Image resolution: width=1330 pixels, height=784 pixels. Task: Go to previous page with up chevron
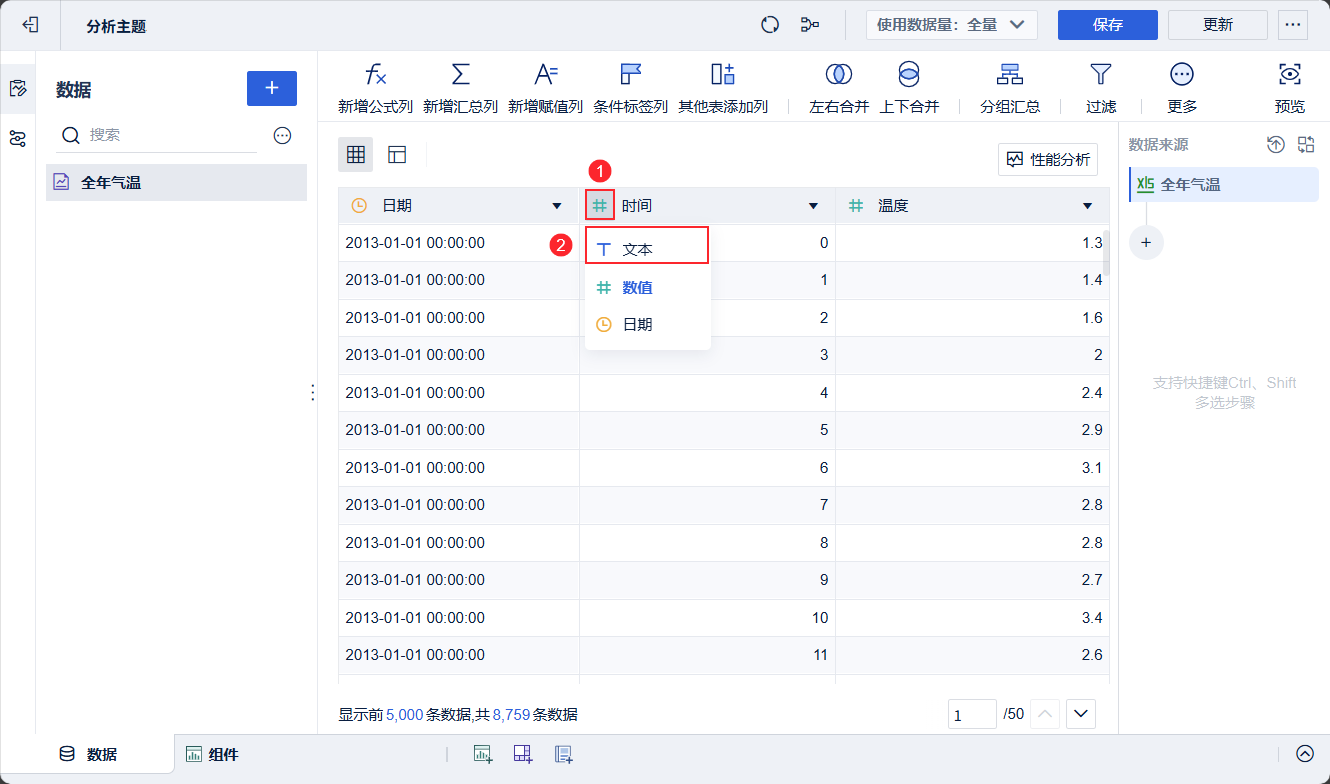pos(1045,714)
